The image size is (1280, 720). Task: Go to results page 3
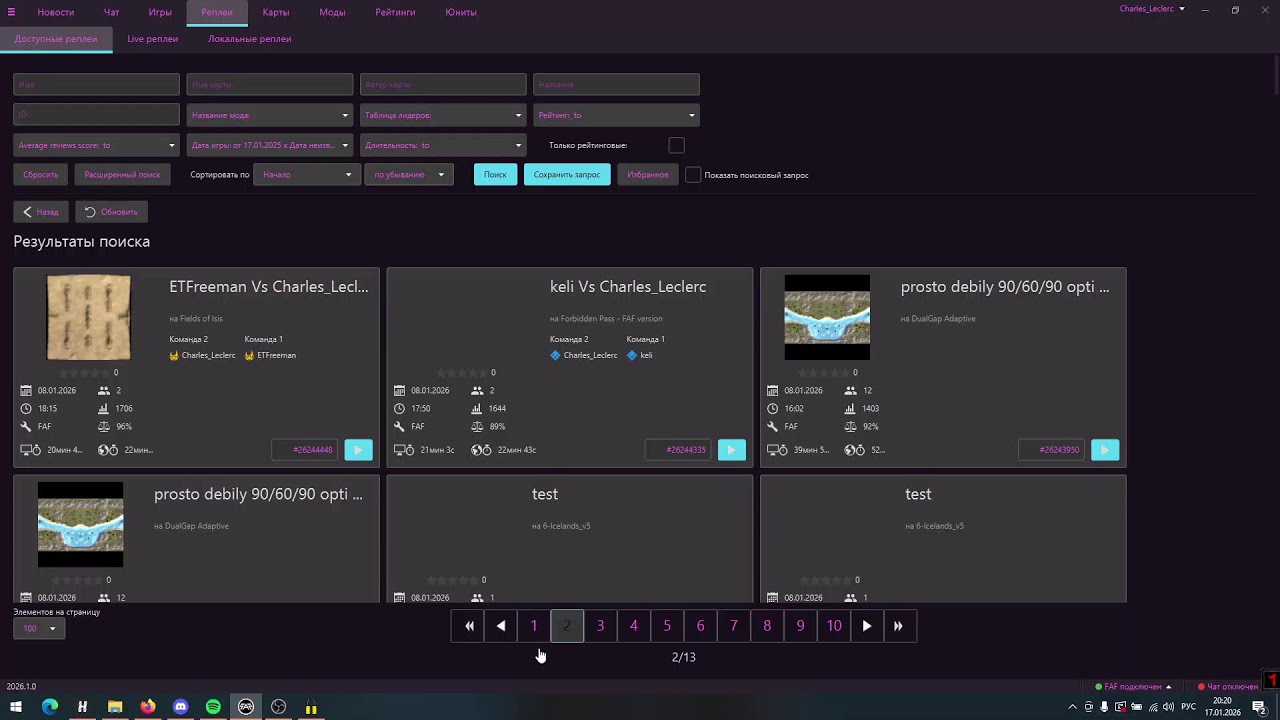601,626
